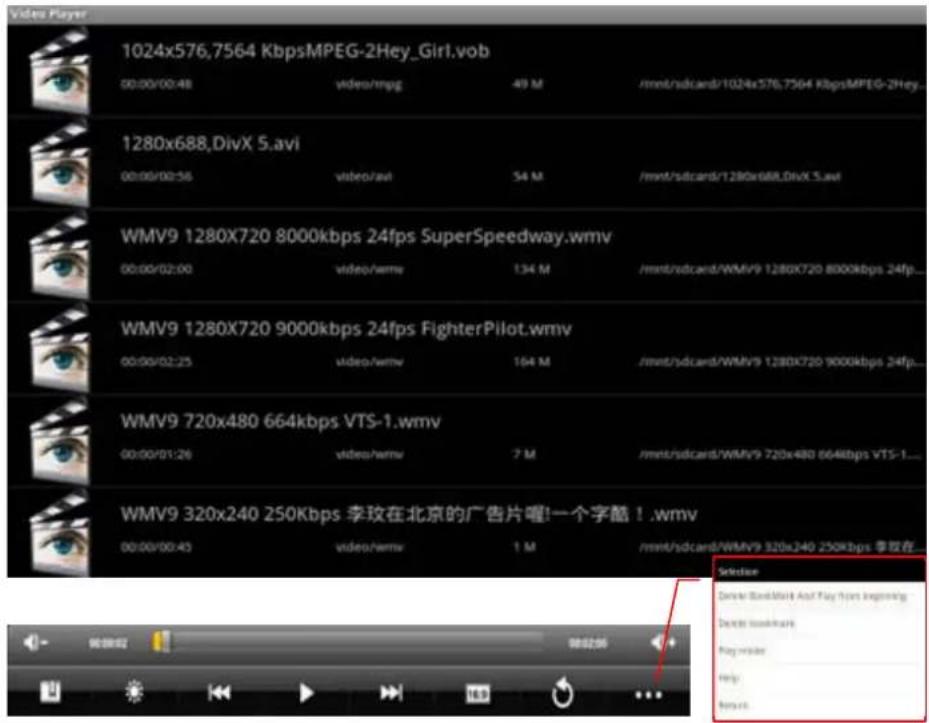Screen dimensions: 929x723
Task: Click the 00:00/02:25 duration of FighterPilot.wmv
Action: [x=156, y=362]
